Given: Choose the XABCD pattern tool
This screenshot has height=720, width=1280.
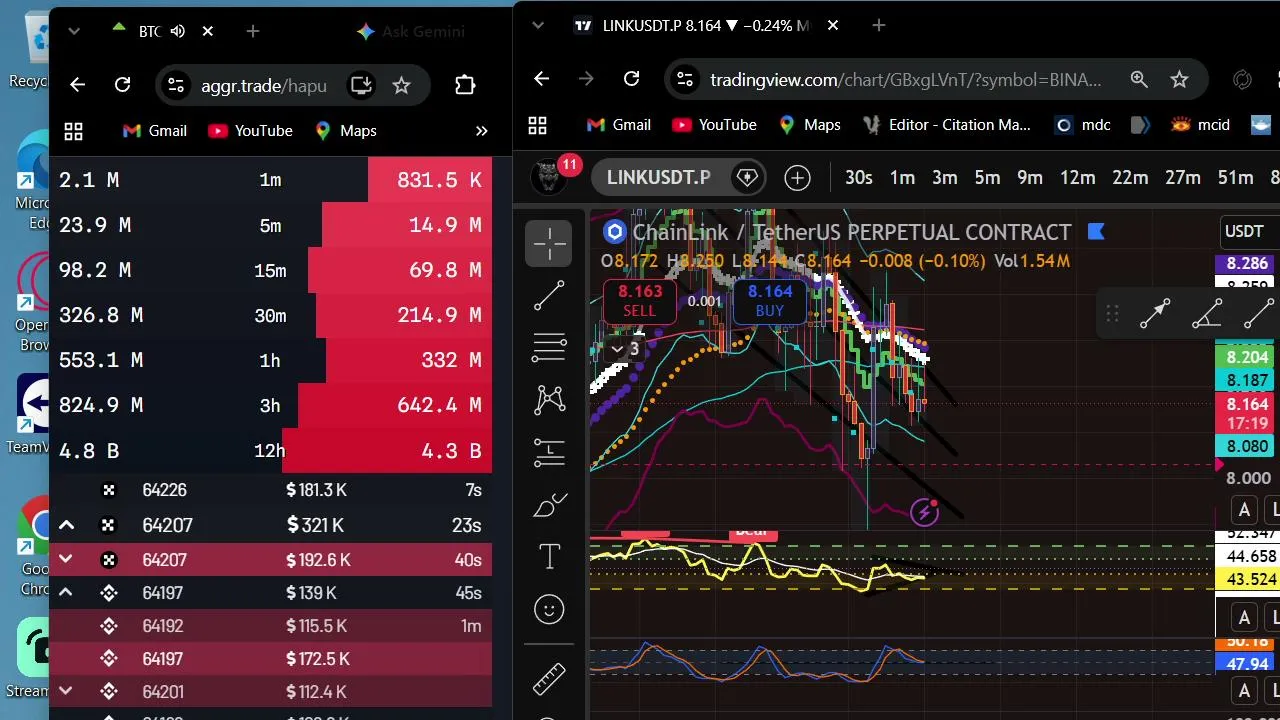Looking at the screenshot, I should [549, 400].
